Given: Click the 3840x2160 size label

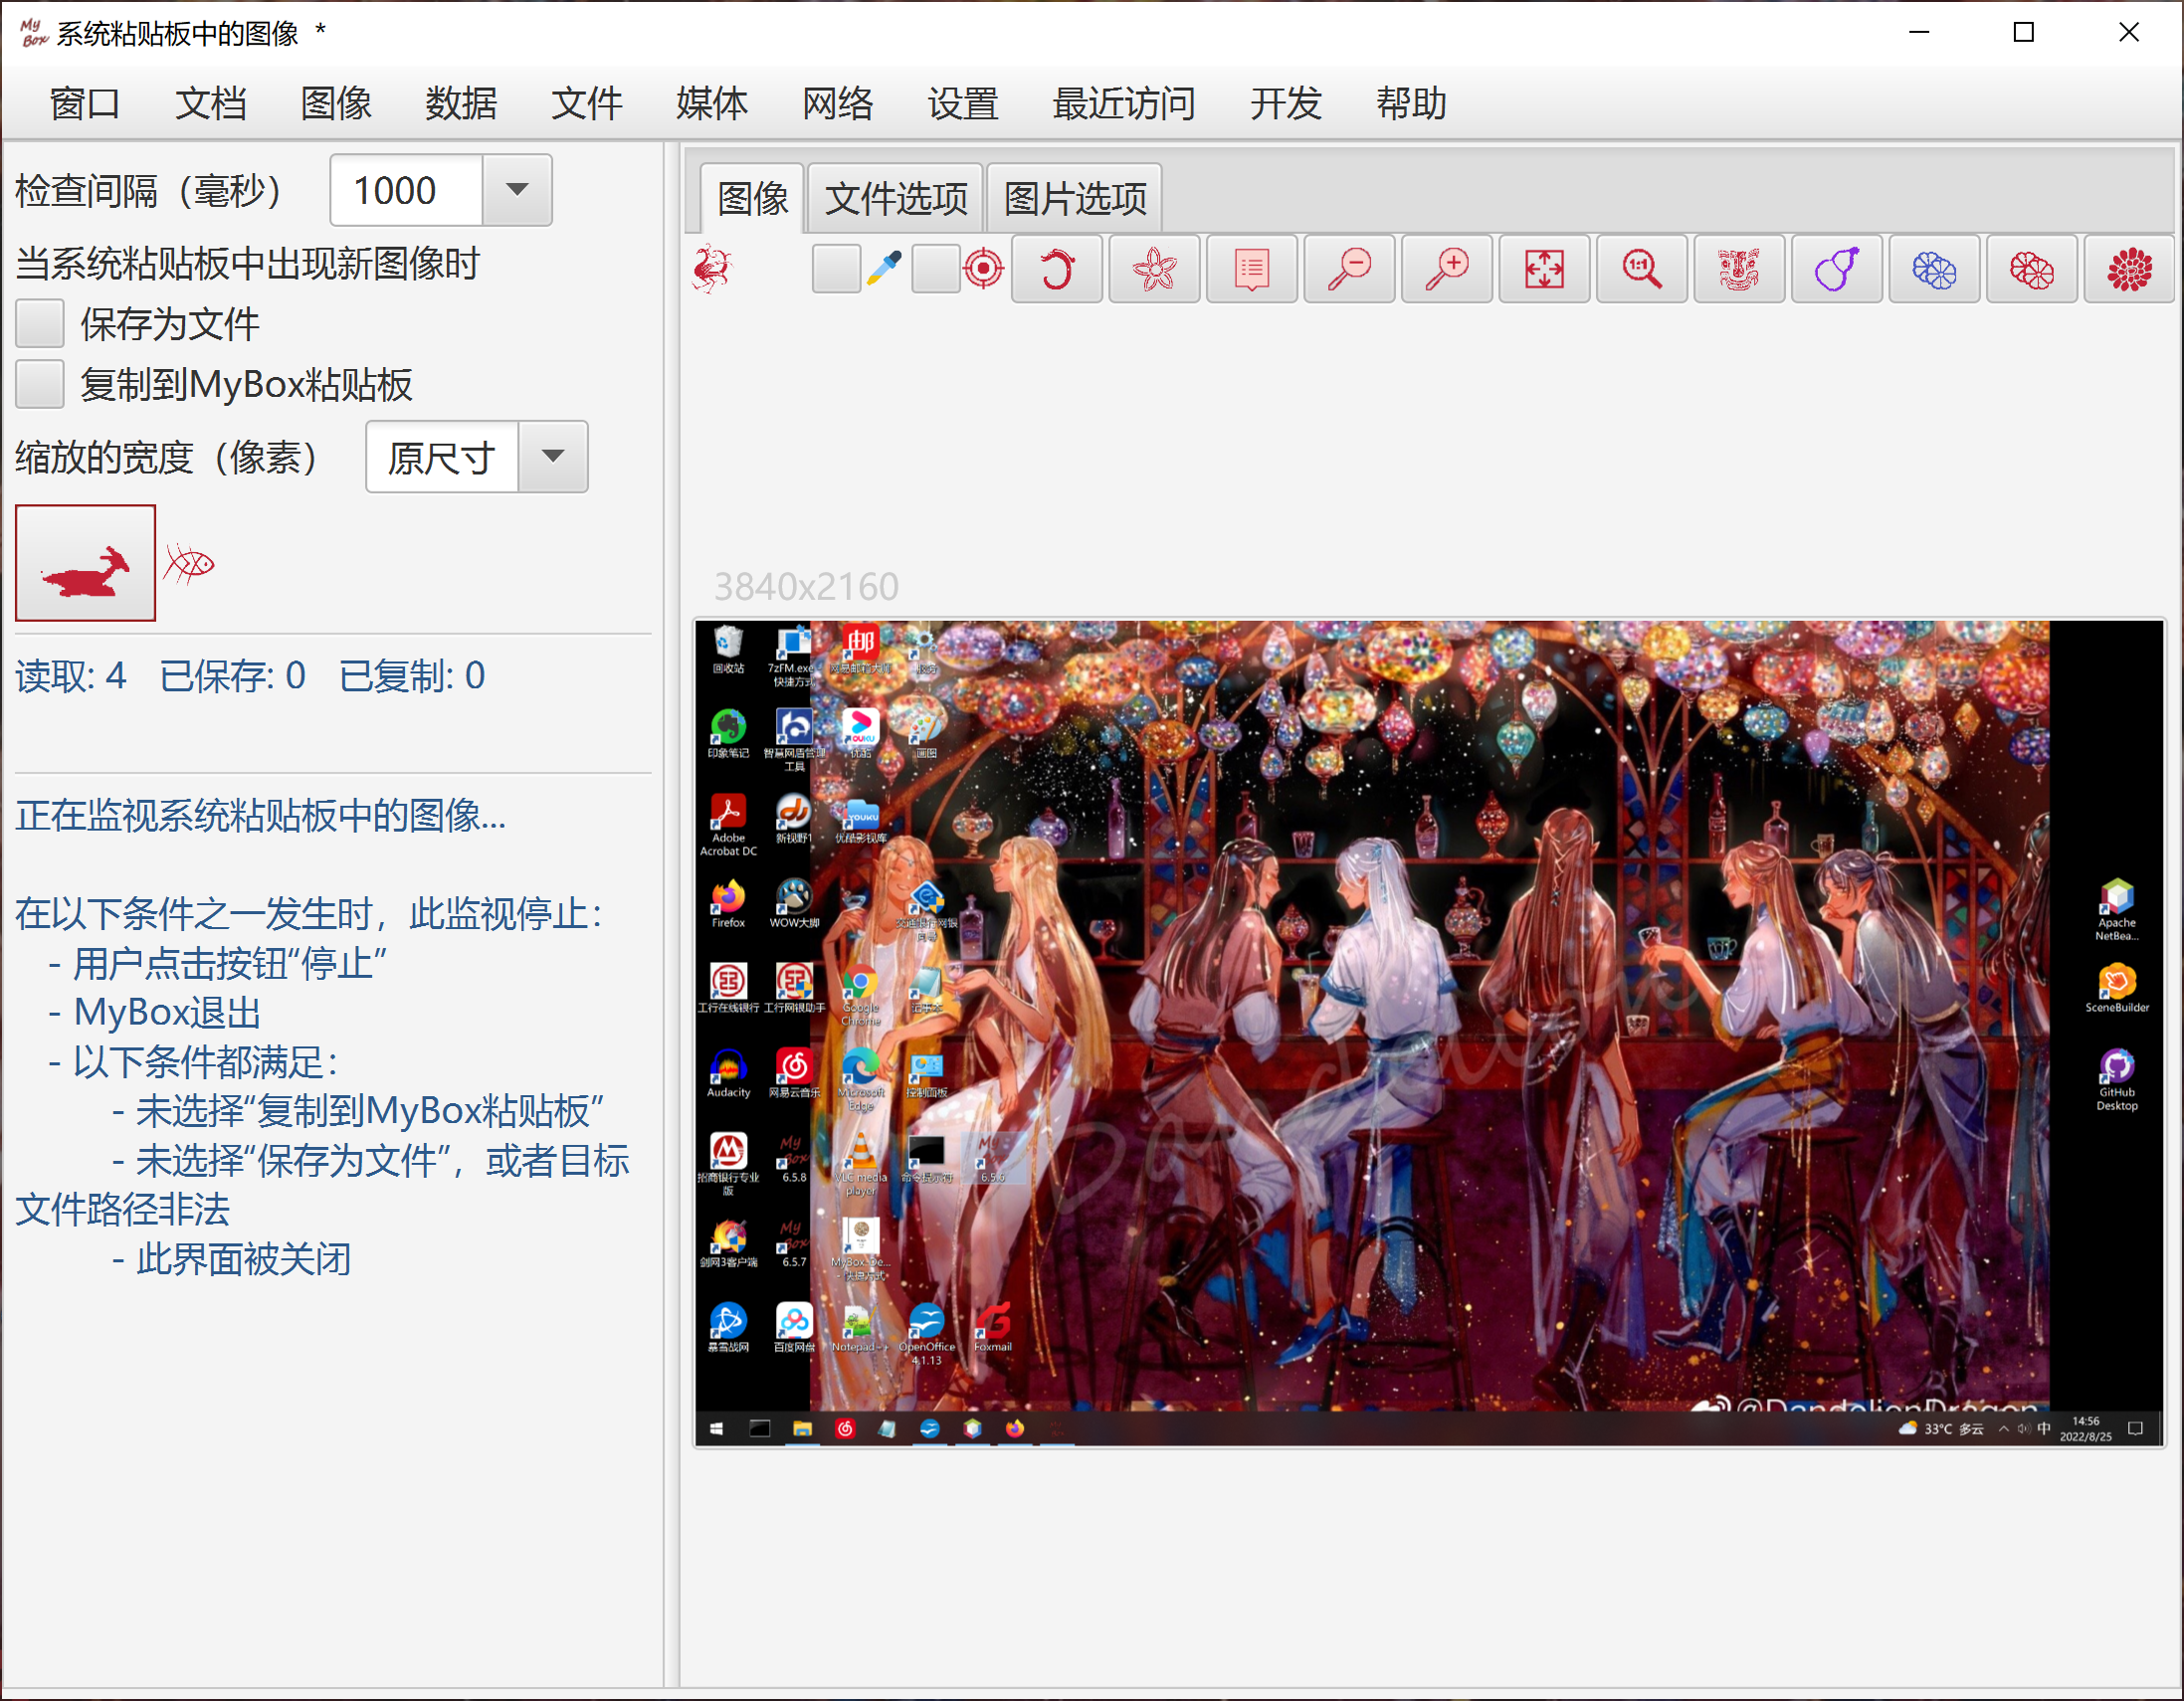Looking at the screenshot, I should pos(806,587).
